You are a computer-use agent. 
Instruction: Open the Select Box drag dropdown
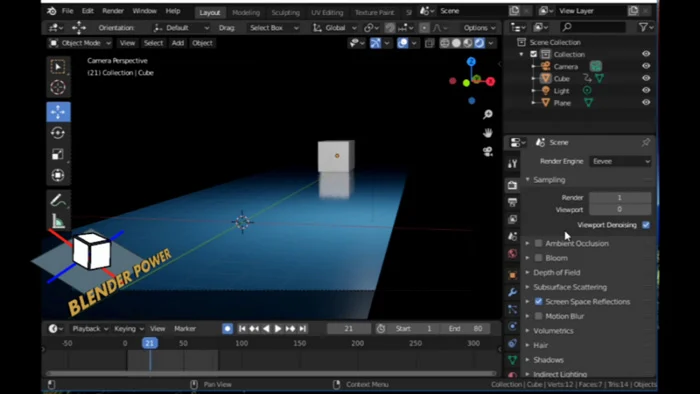(x=273, y=28)
